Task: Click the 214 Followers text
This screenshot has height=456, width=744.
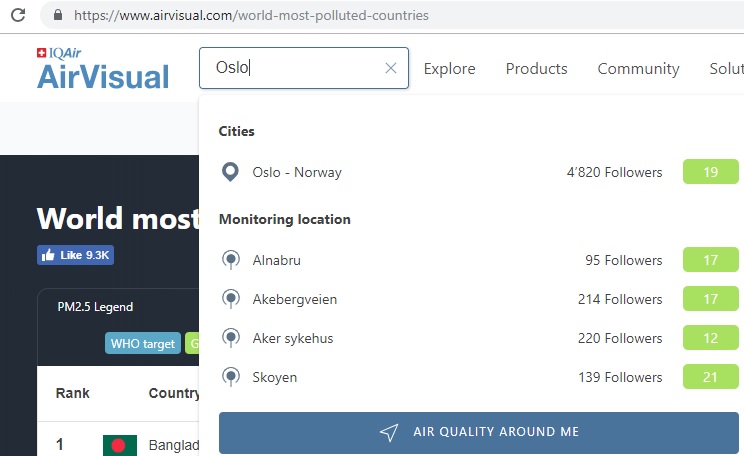Action: point(620,299)
